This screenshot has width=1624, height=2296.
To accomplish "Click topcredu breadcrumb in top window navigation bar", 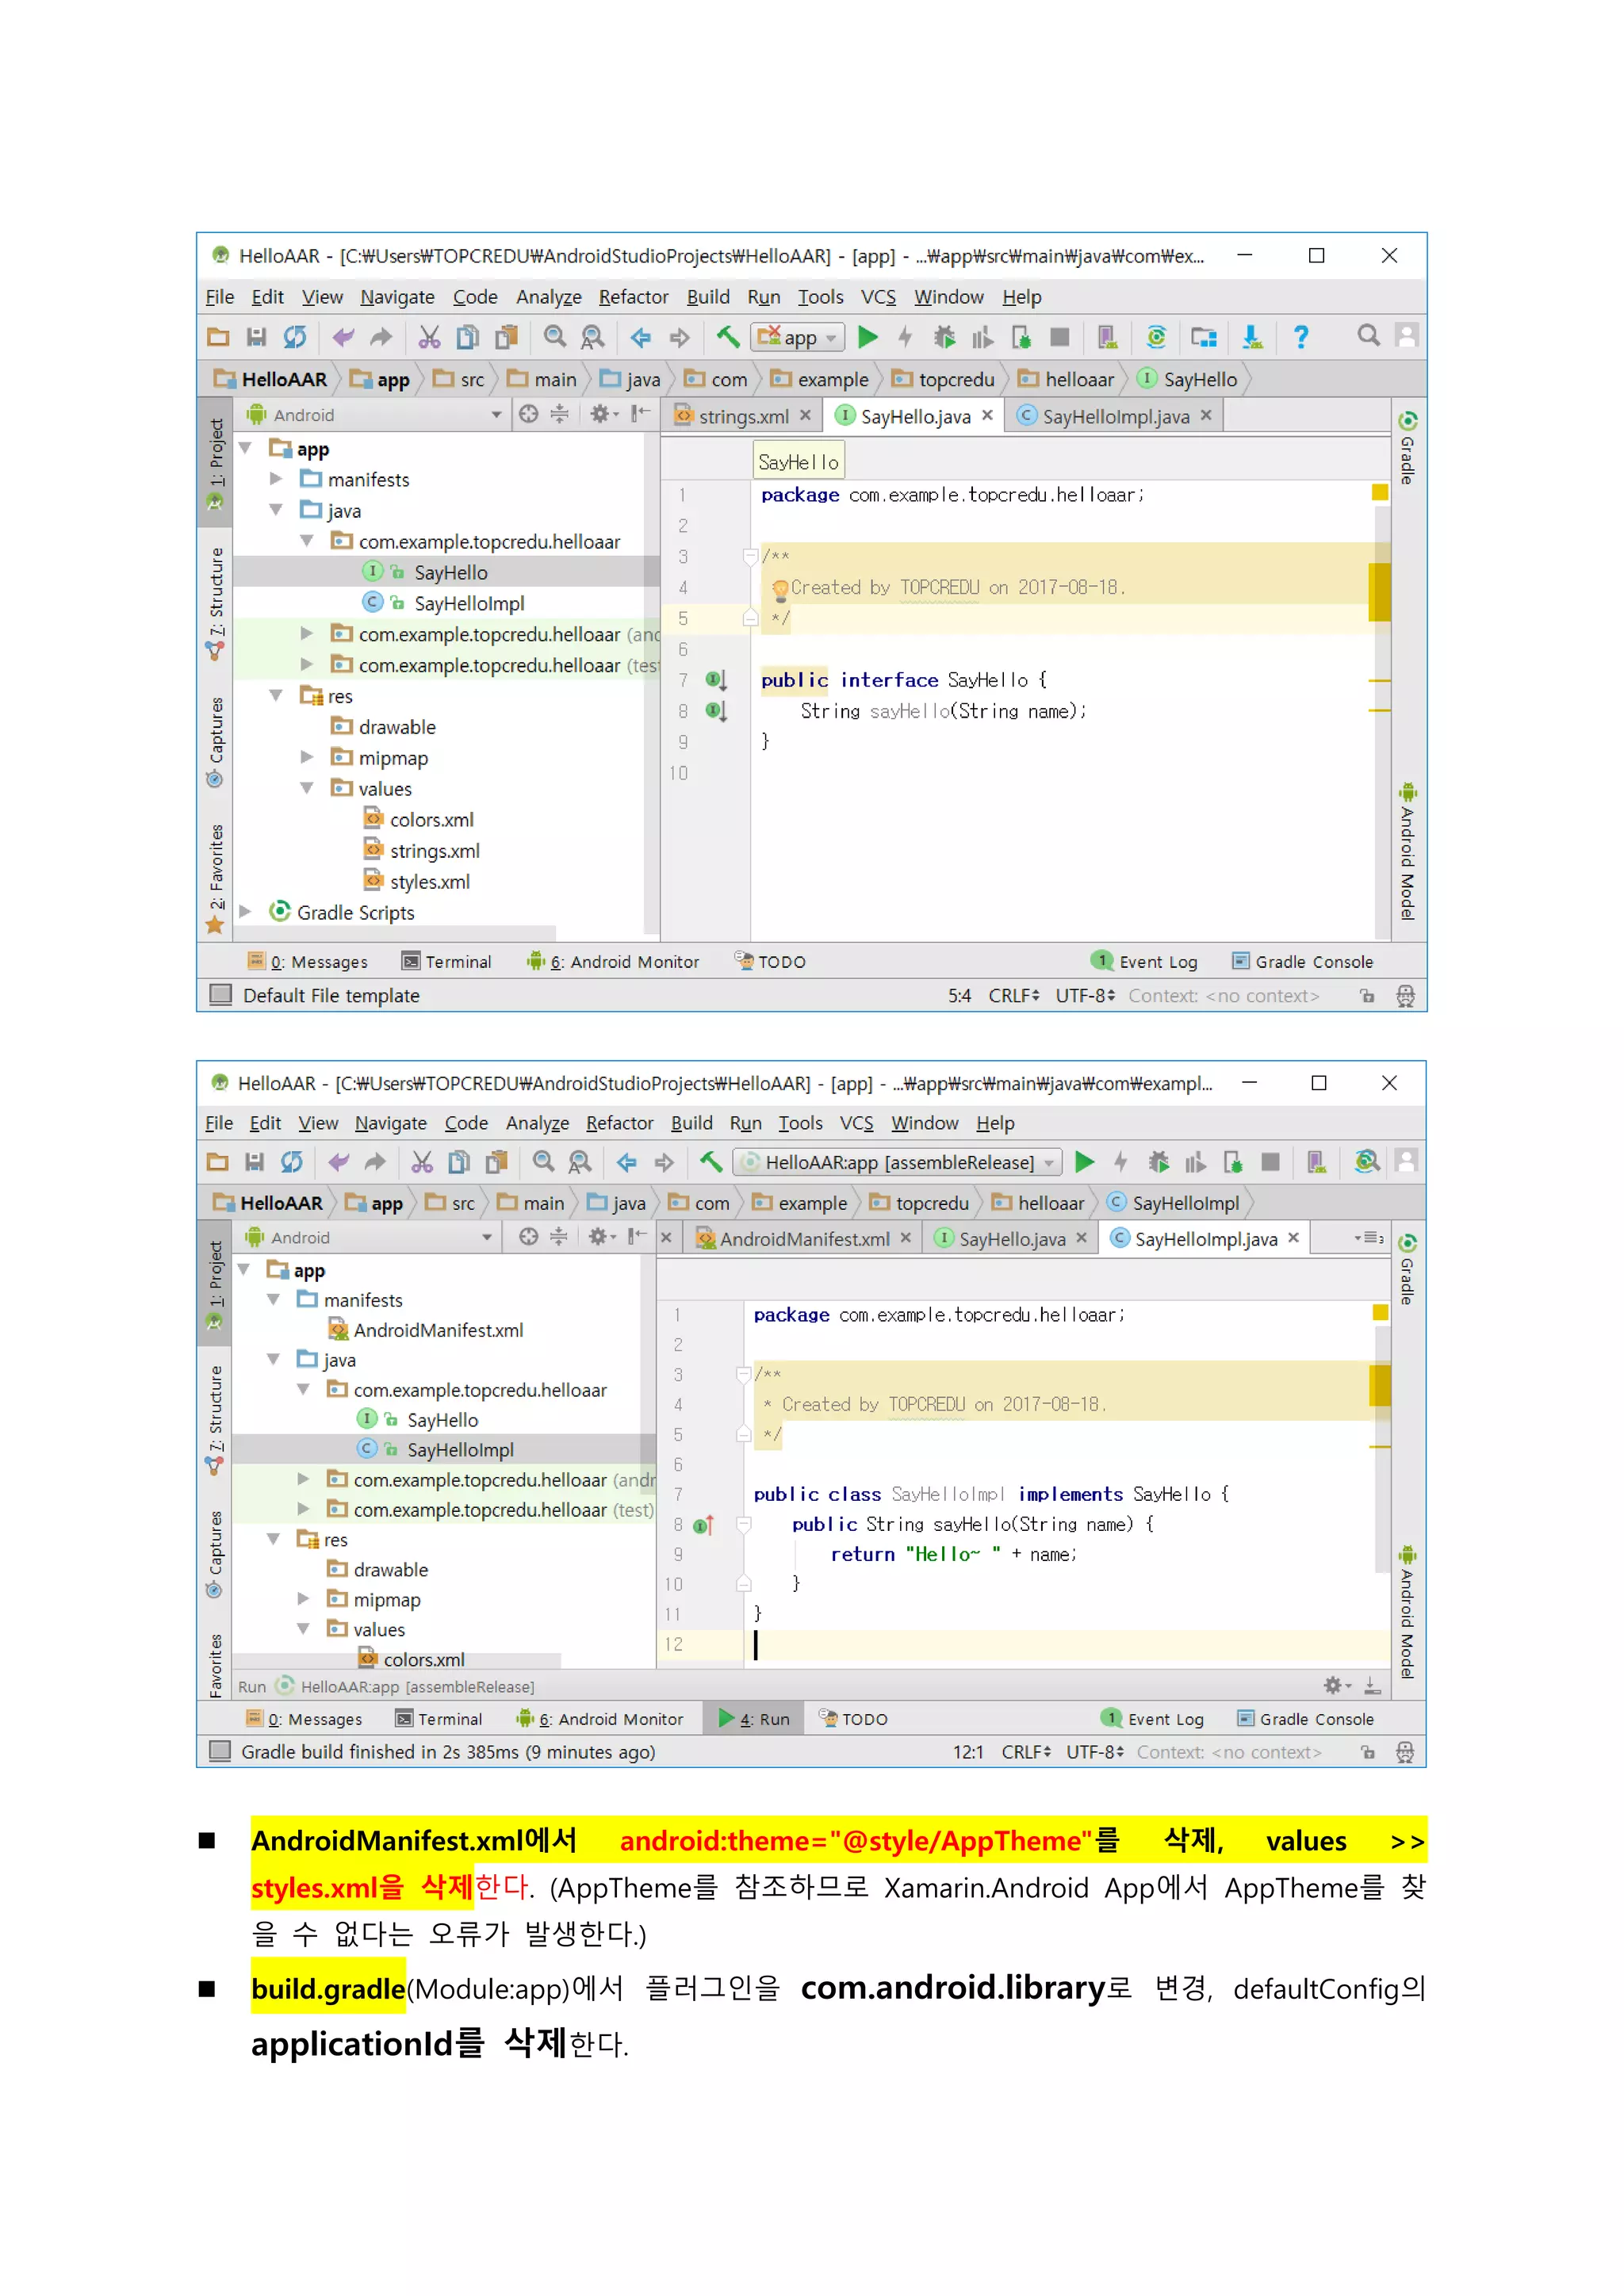I will (943, 379).
